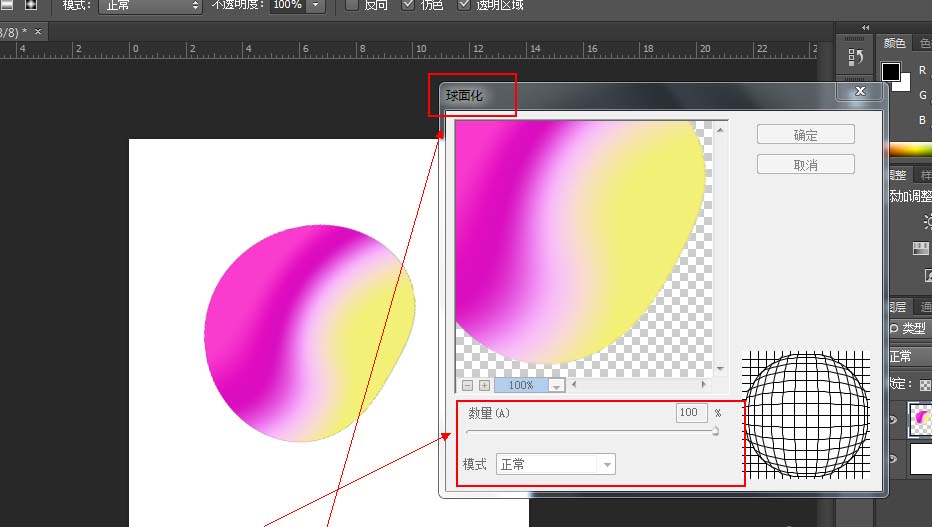Screen dimensions: 932x527
Task: Click 取消 to cancel the Spherize dialog
Action: tap(805, 165)
